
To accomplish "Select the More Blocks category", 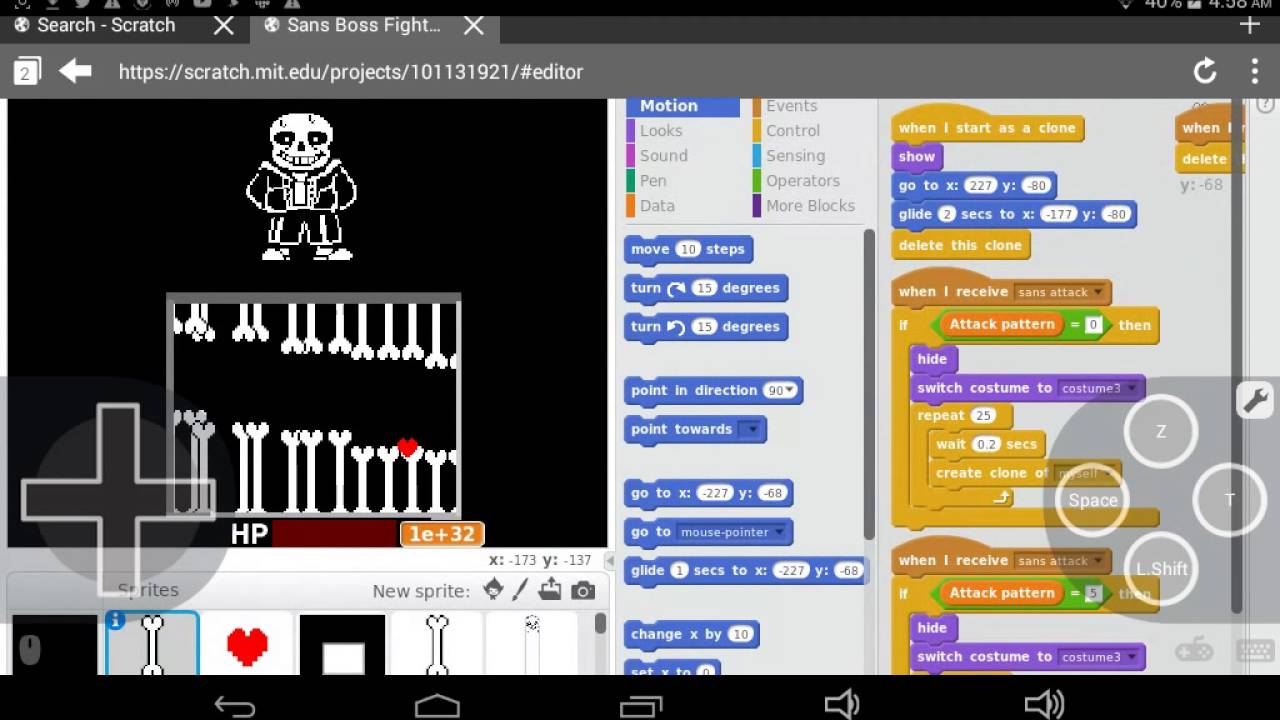I will coord(810,206).
